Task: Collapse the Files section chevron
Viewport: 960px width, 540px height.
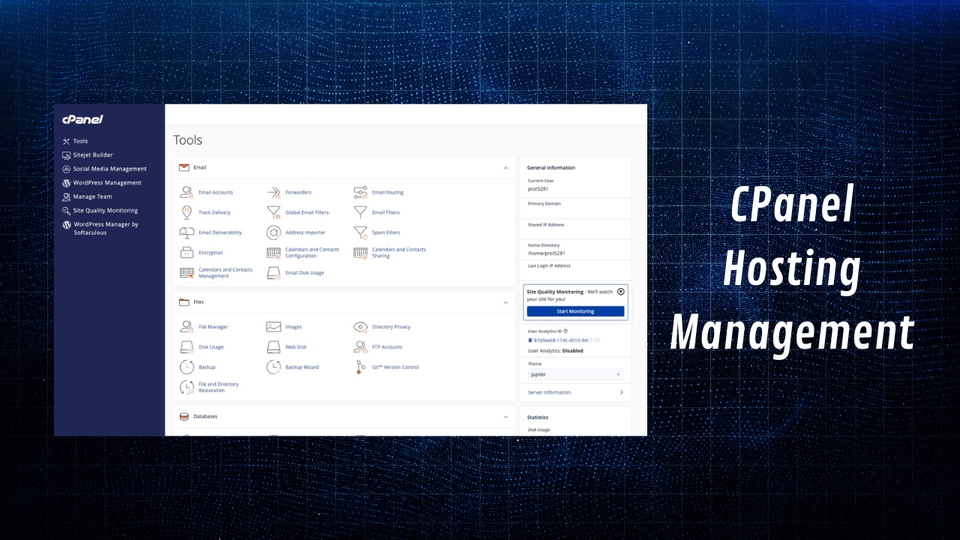Action: point(505,302)
